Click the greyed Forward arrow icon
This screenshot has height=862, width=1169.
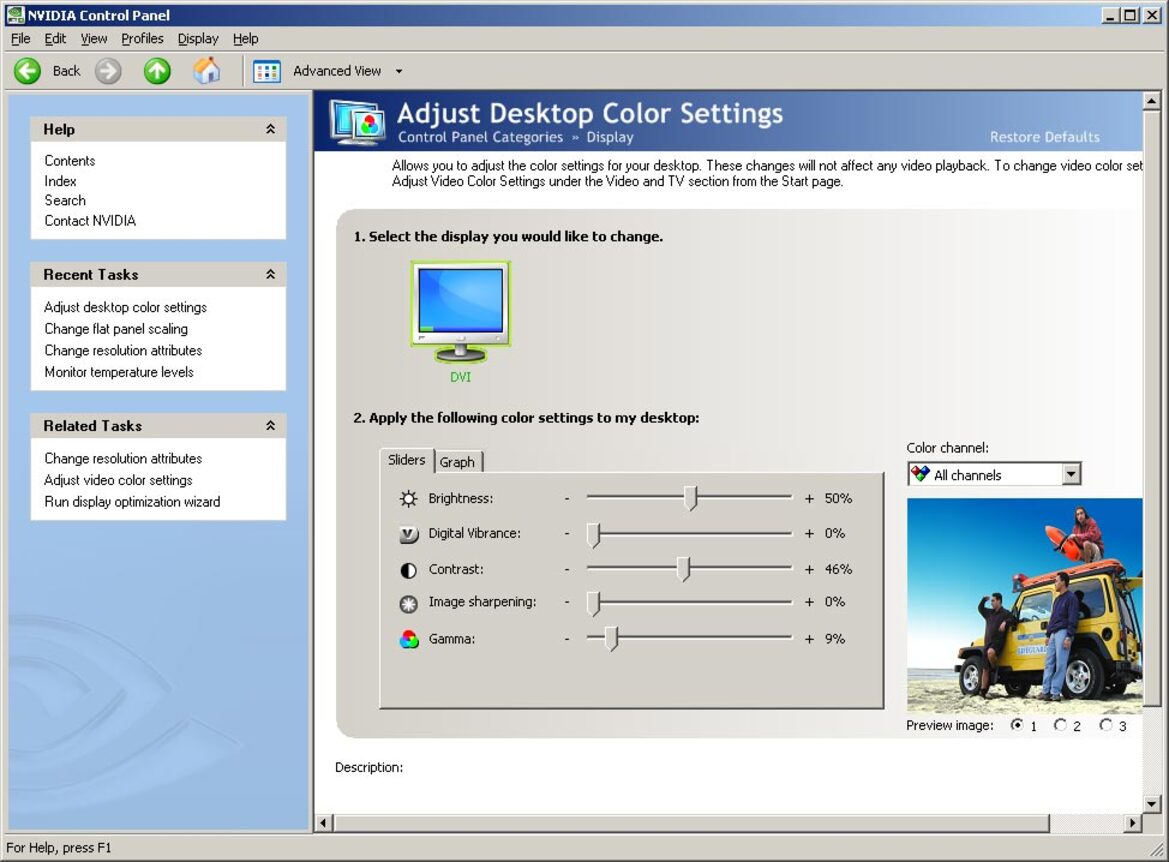click(x=108, y=71)
